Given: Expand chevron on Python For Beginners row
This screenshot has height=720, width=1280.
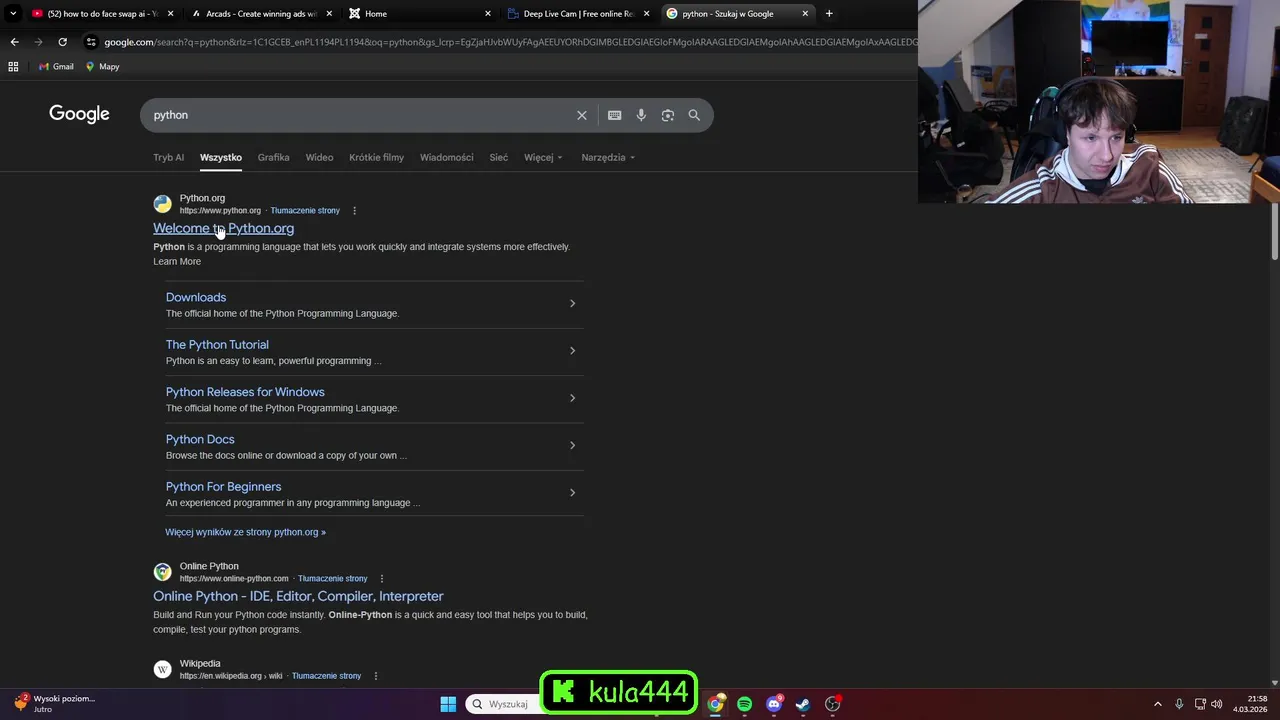Looking at the screenshot, I should coord(572,492).
